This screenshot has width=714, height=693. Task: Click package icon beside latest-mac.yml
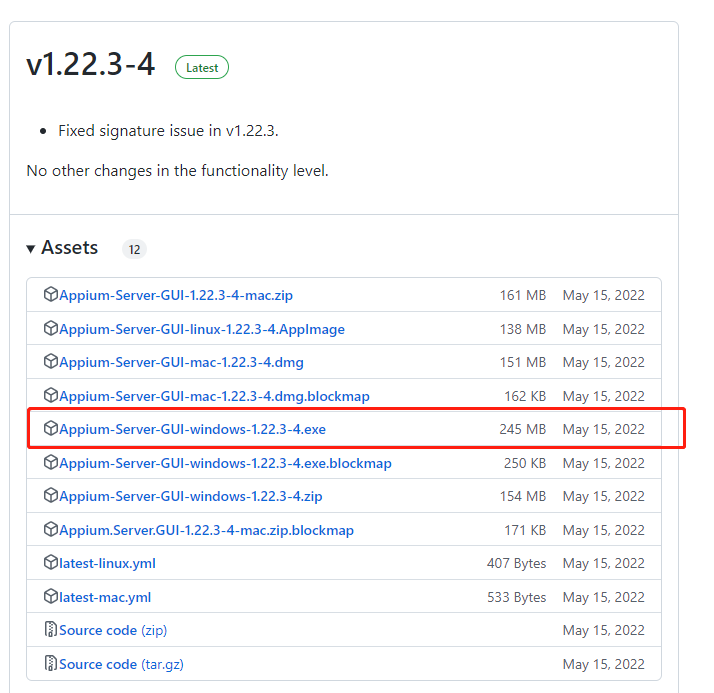51,596
